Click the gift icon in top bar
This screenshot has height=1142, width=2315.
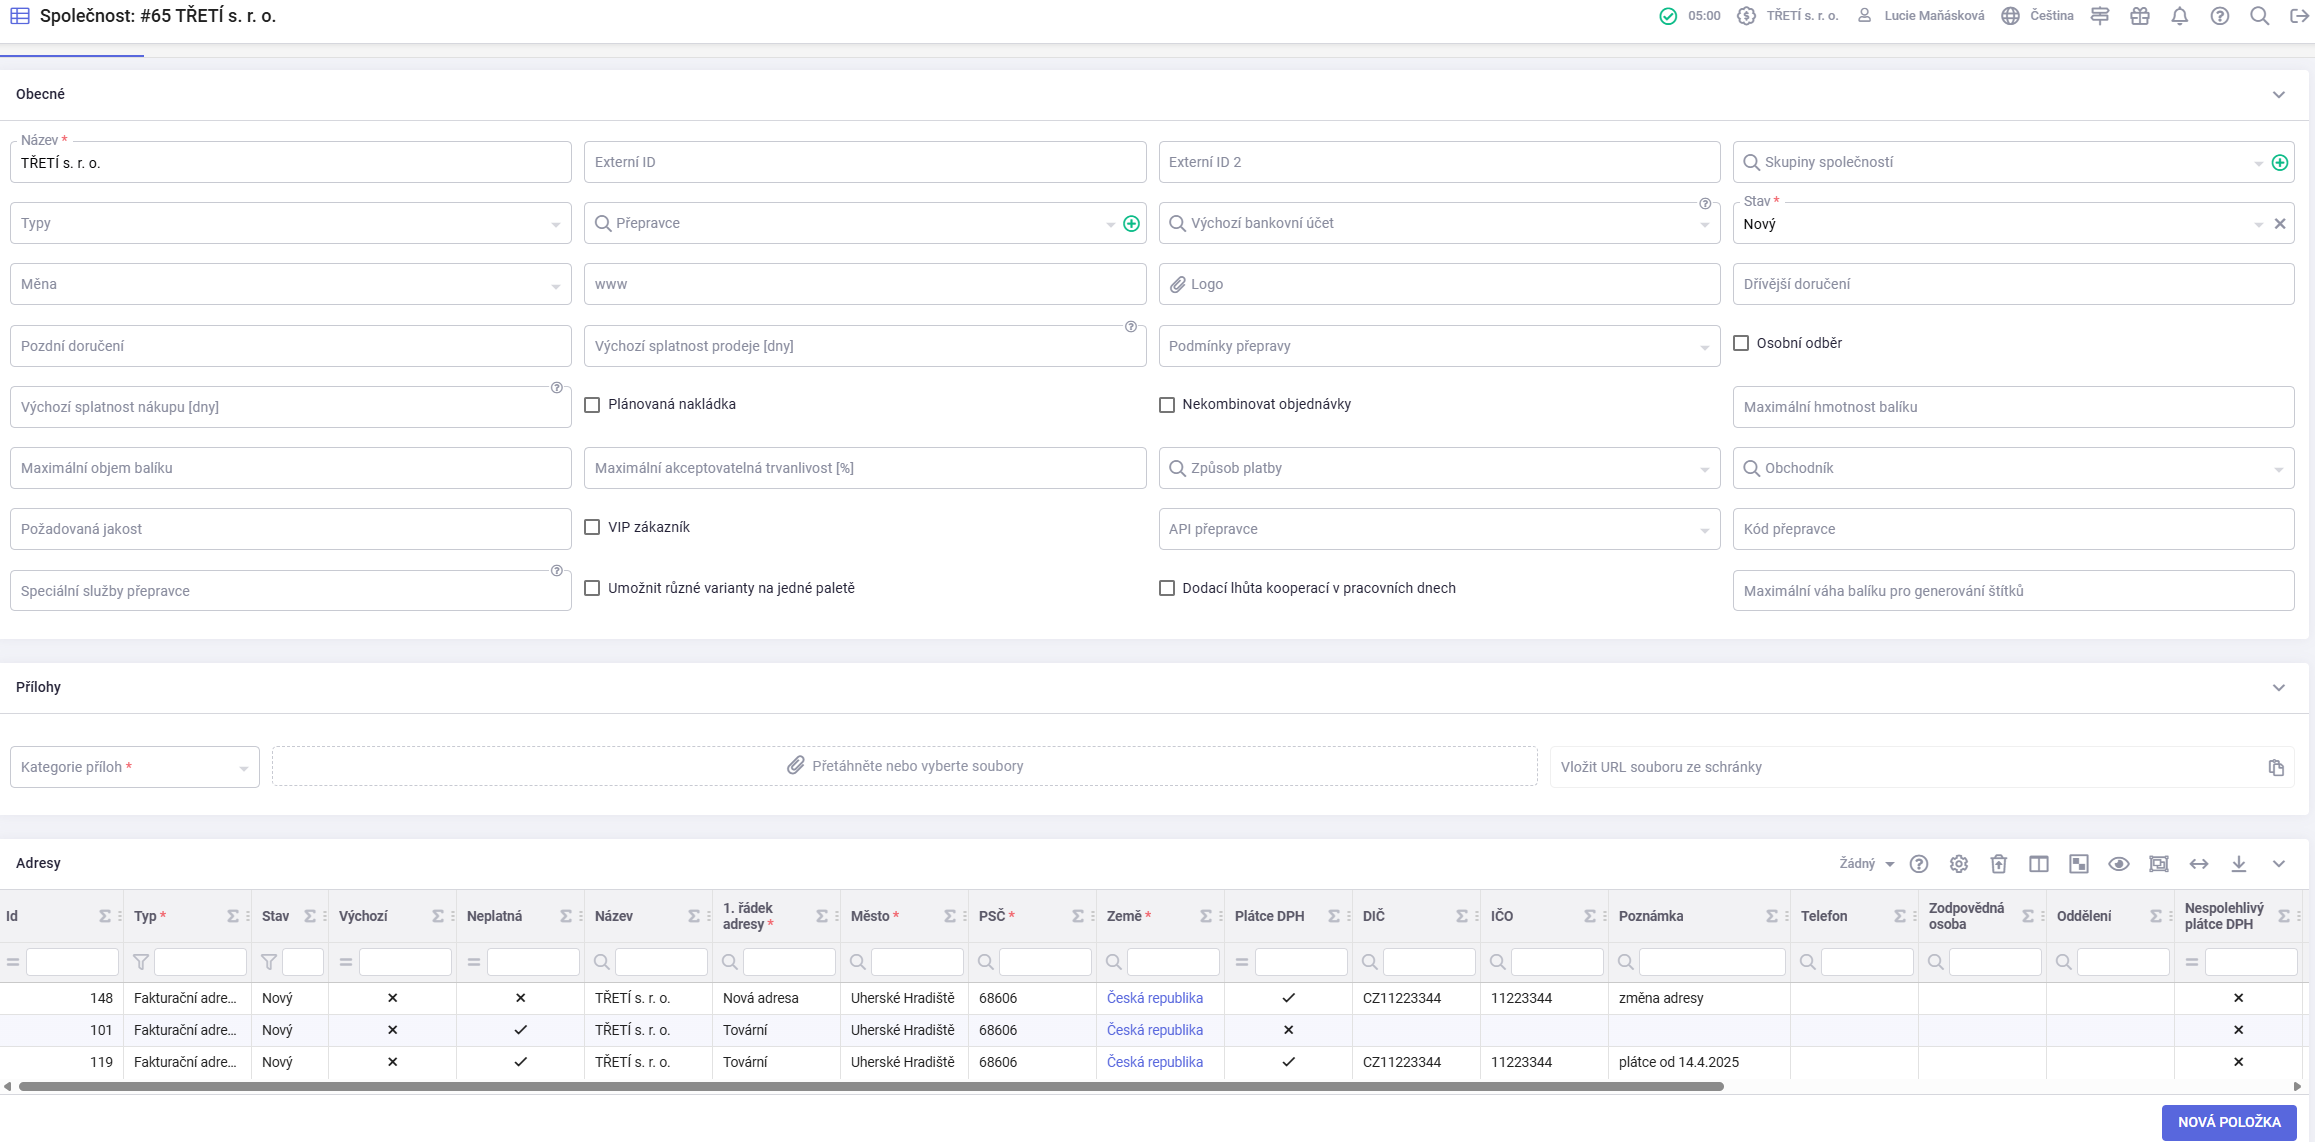[2139, 16]
